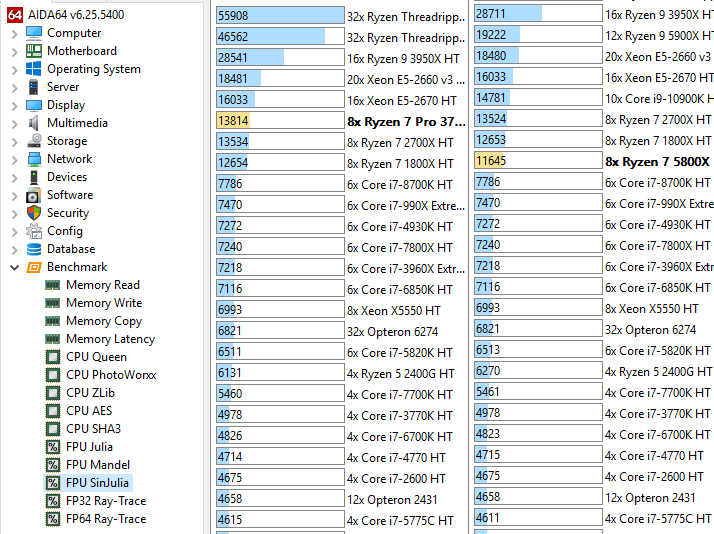The width and height of the screenshot is (714, 534).
Task: Click the Security shield icon
Action: (x=34, y=213)
